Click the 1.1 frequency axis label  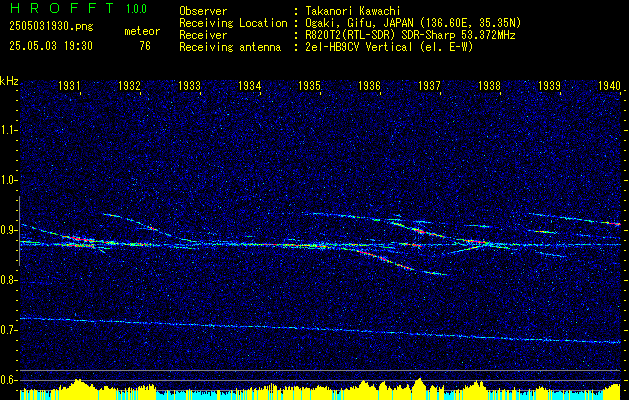pos(7,130)
